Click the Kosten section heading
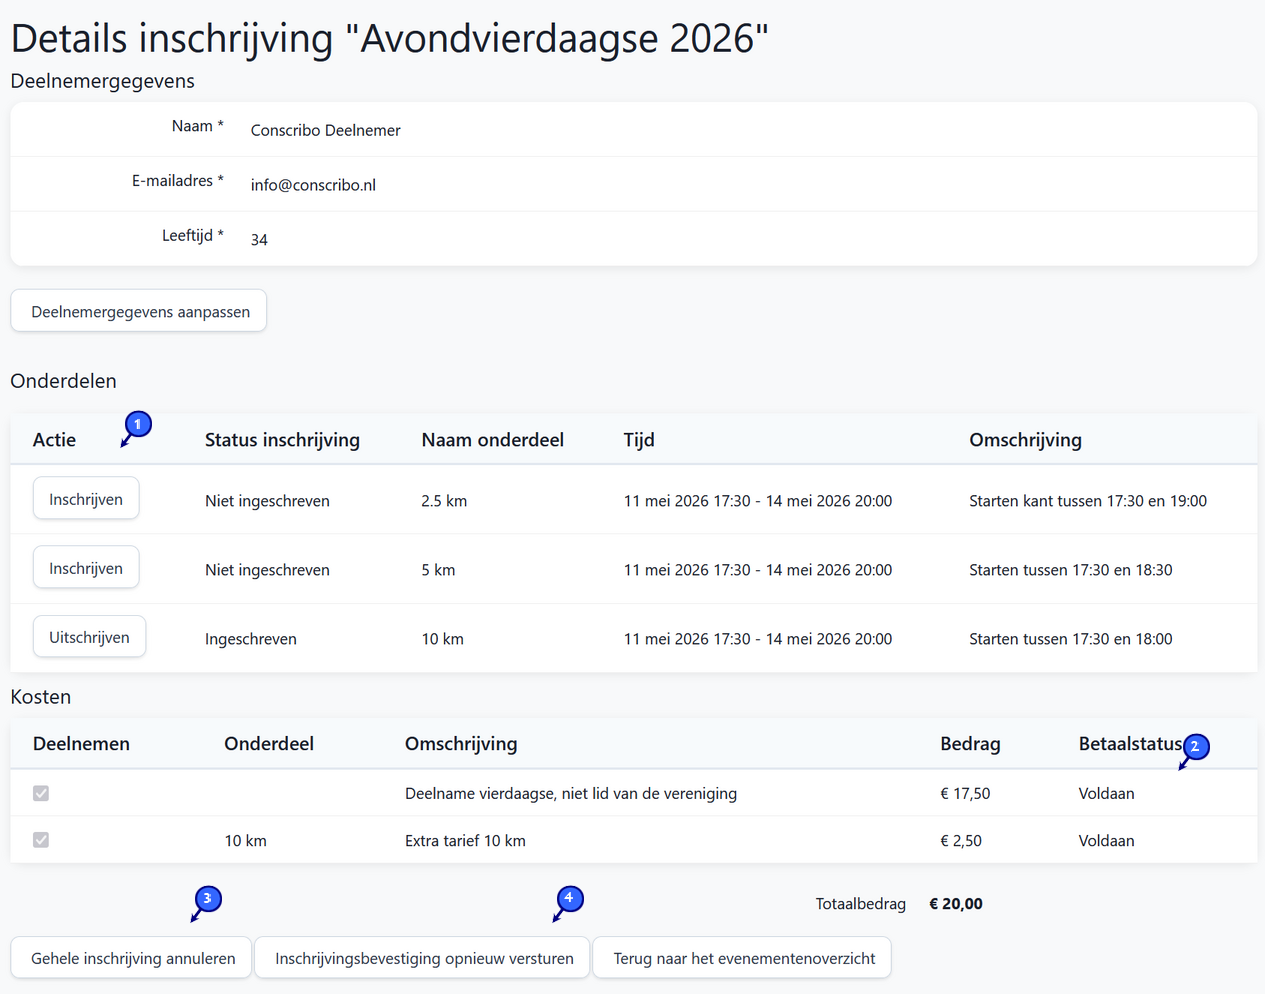Viewport: 1265px width, 994px height. click(x=40, y=696)
